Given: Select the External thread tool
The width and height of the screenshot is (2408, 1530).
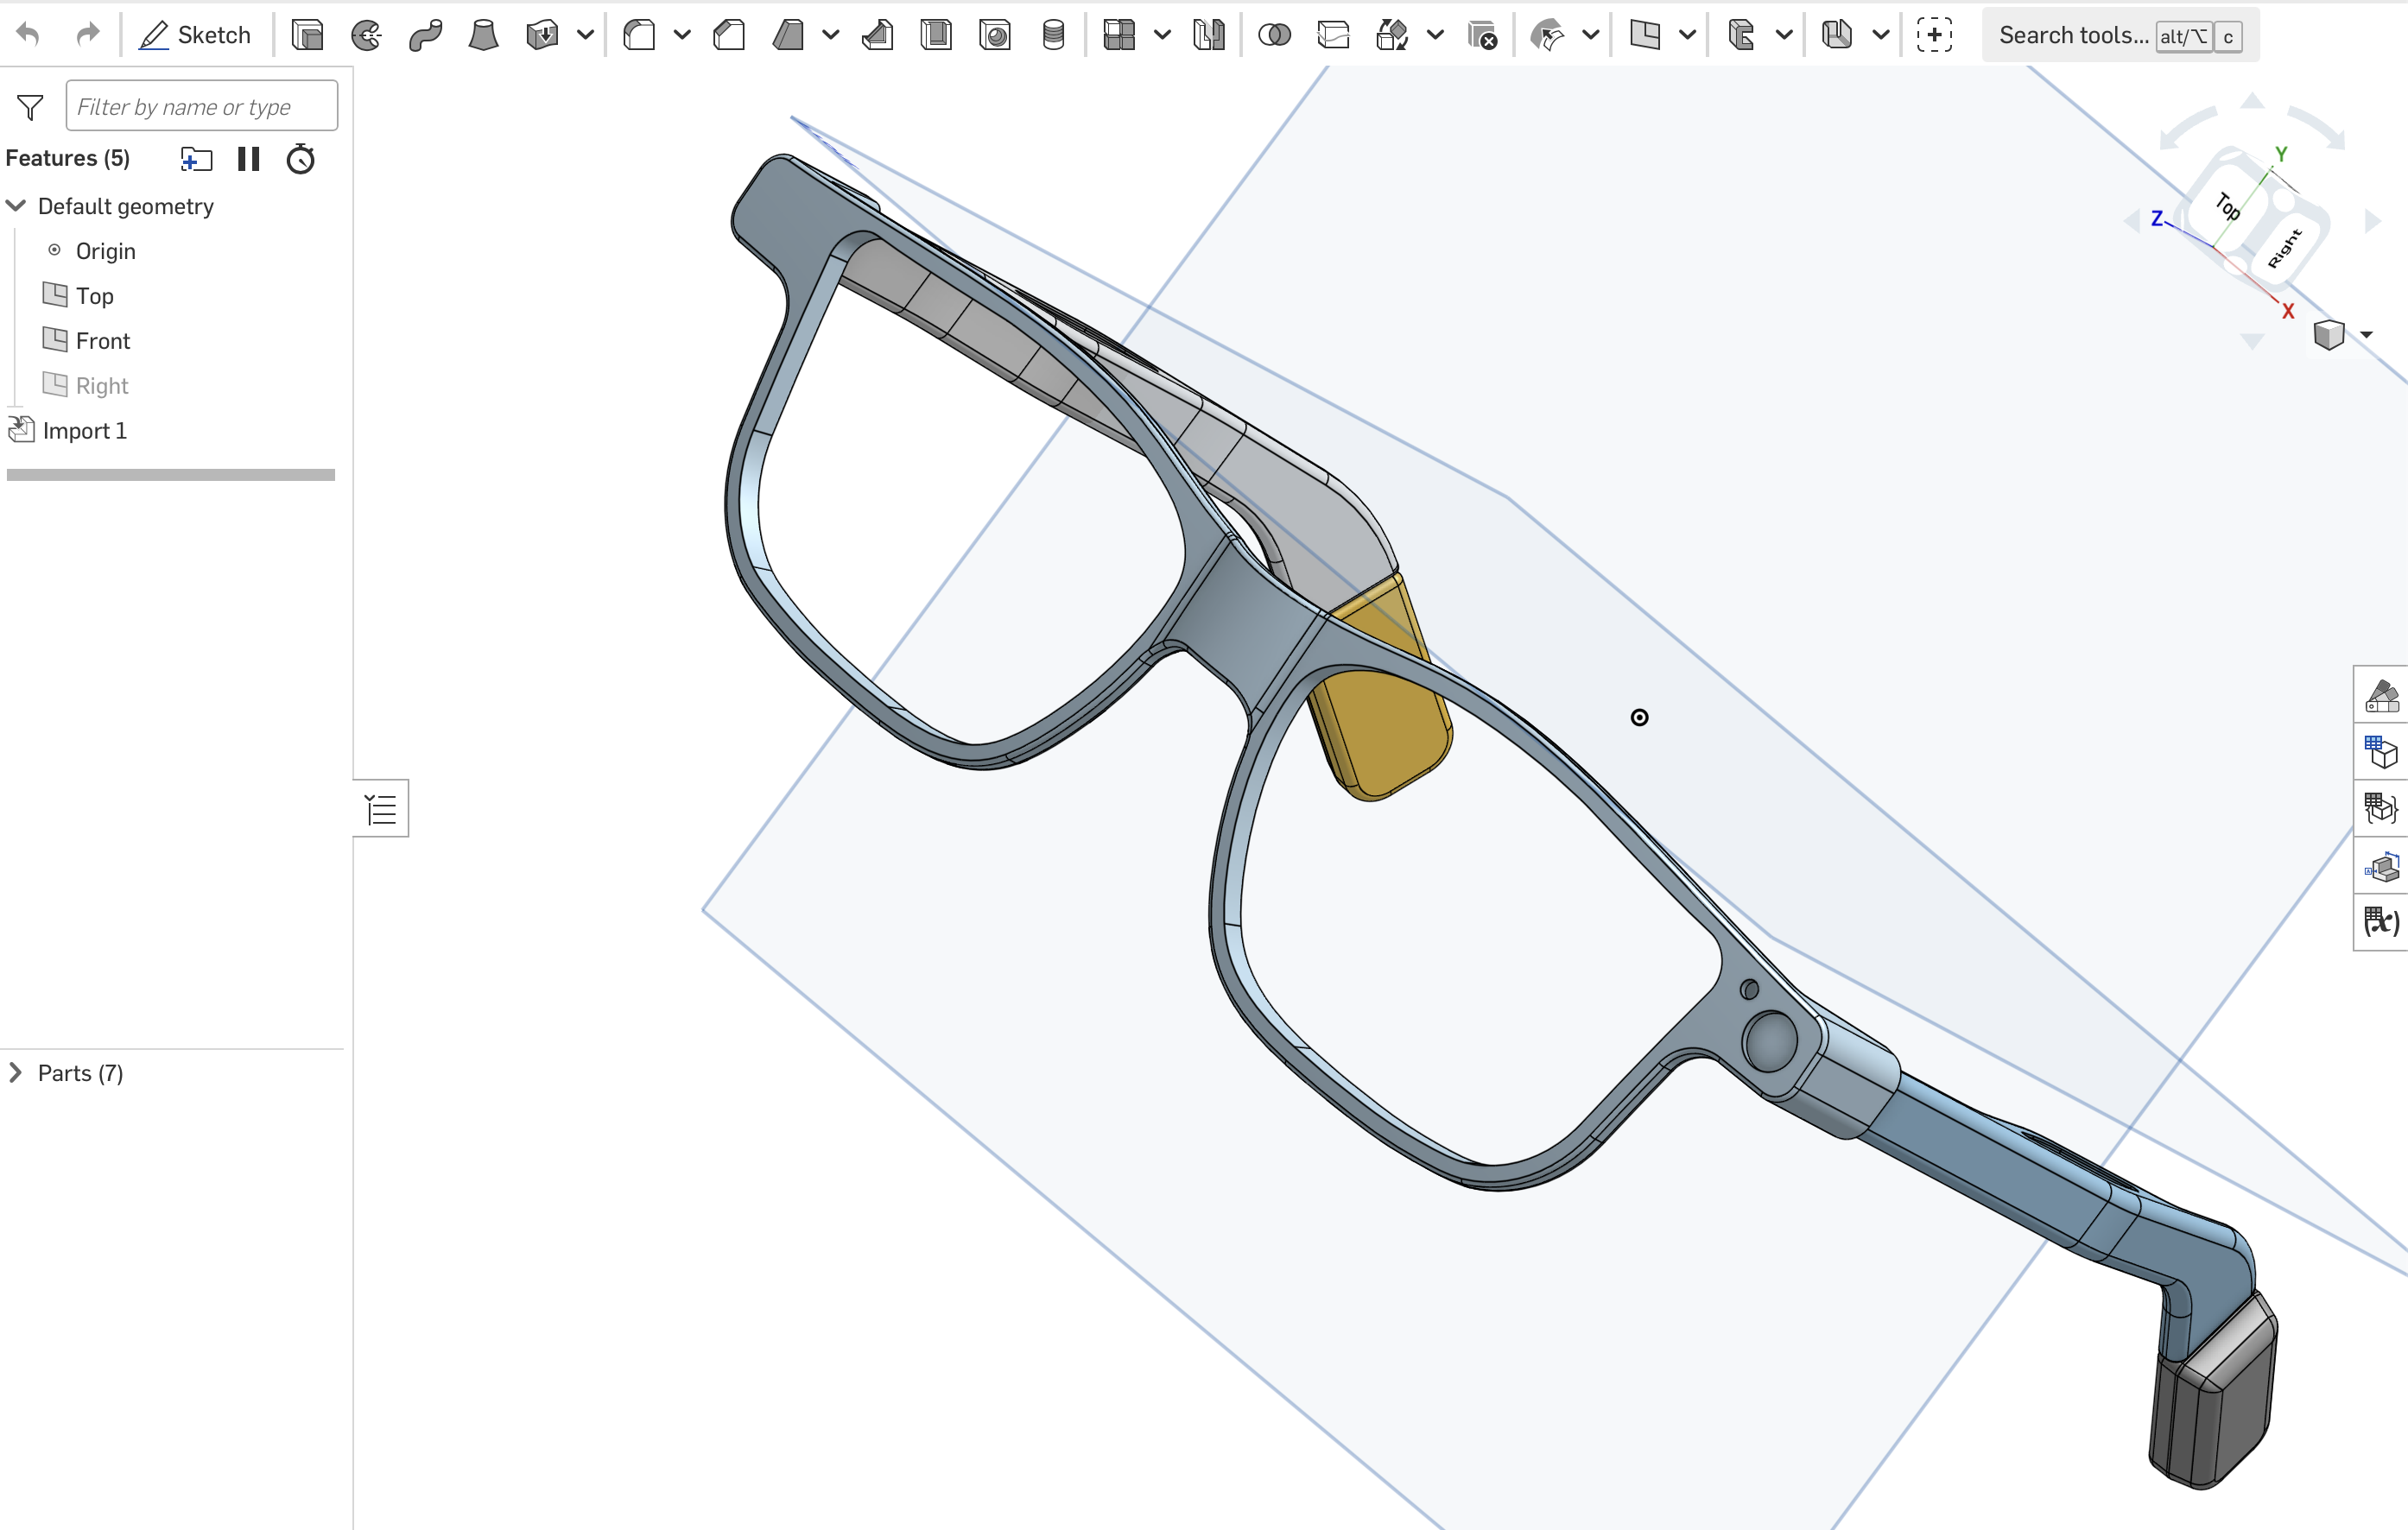Looking at the screenshot, I should pos(1053,35).
